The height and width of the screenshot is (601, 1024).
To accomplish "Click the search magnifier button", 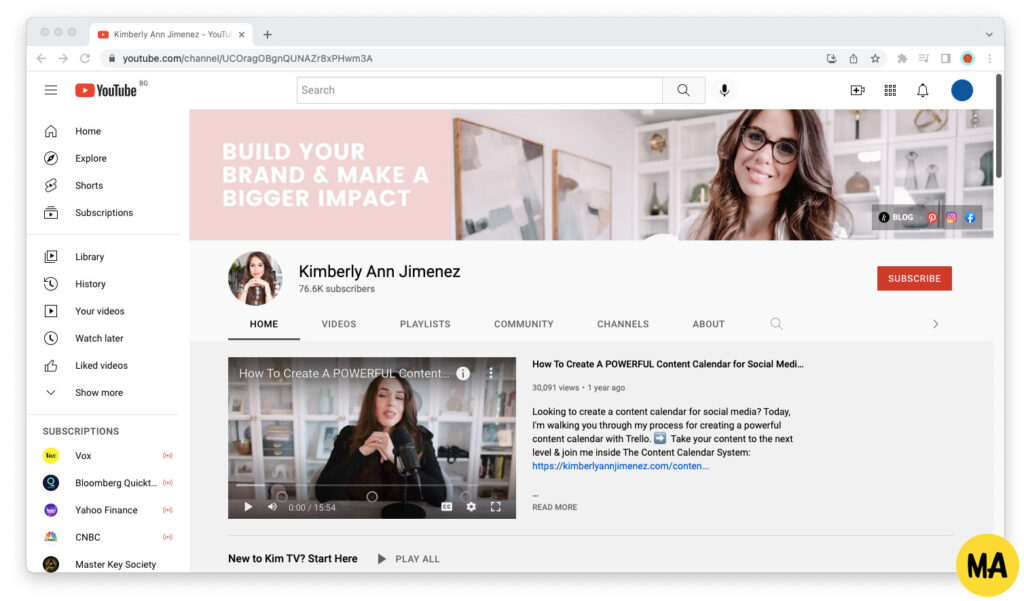I will click(683, 90).
